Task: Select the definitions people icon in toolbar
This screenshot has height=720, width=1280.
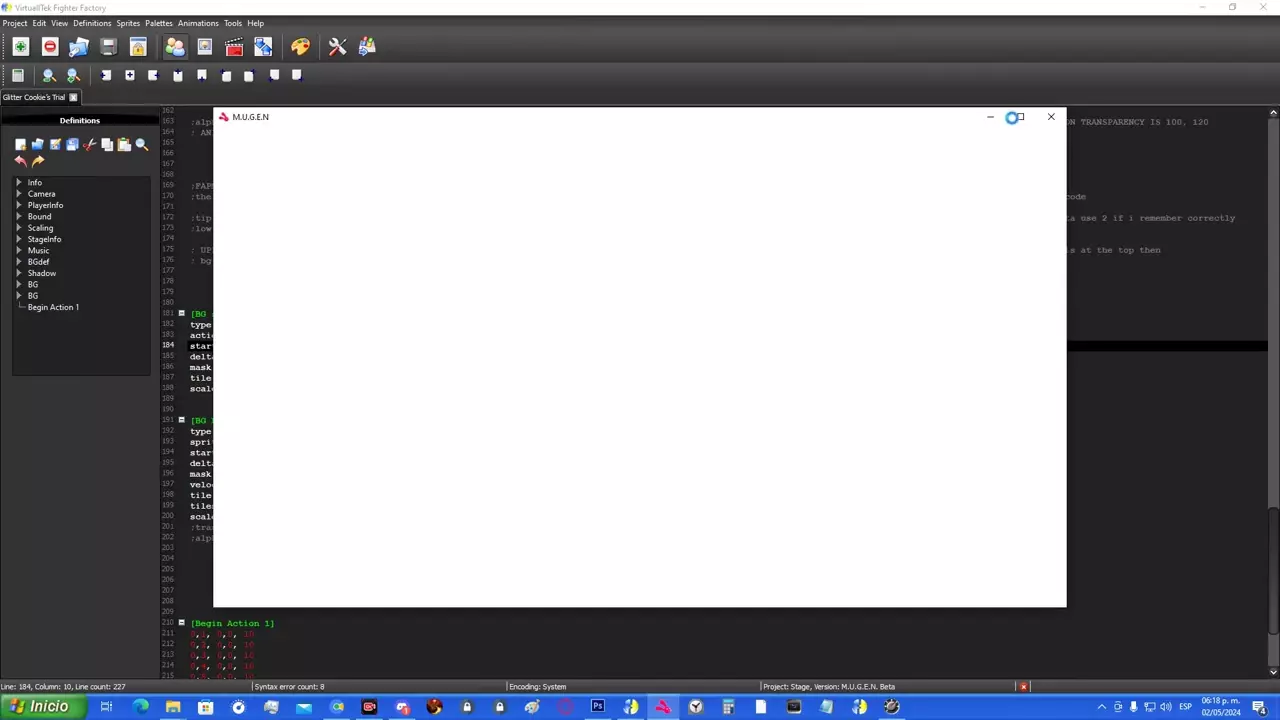Action: 175,47
